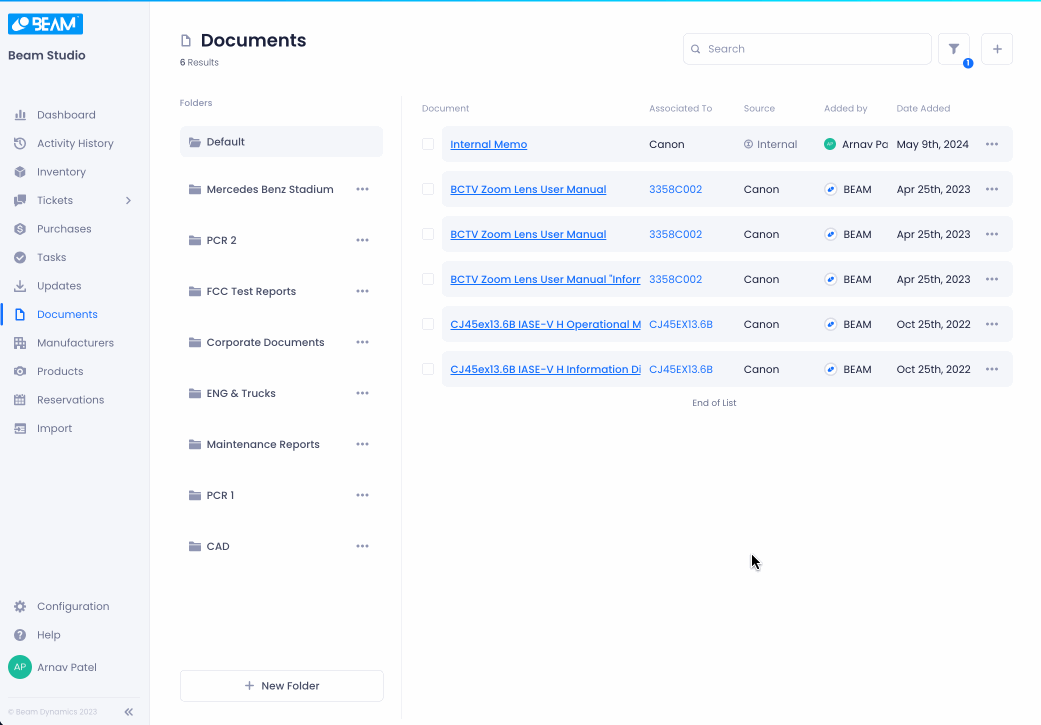The image size is (1041, 725).
Task: Click the Source column header
Action: click(x=759, y=108)
